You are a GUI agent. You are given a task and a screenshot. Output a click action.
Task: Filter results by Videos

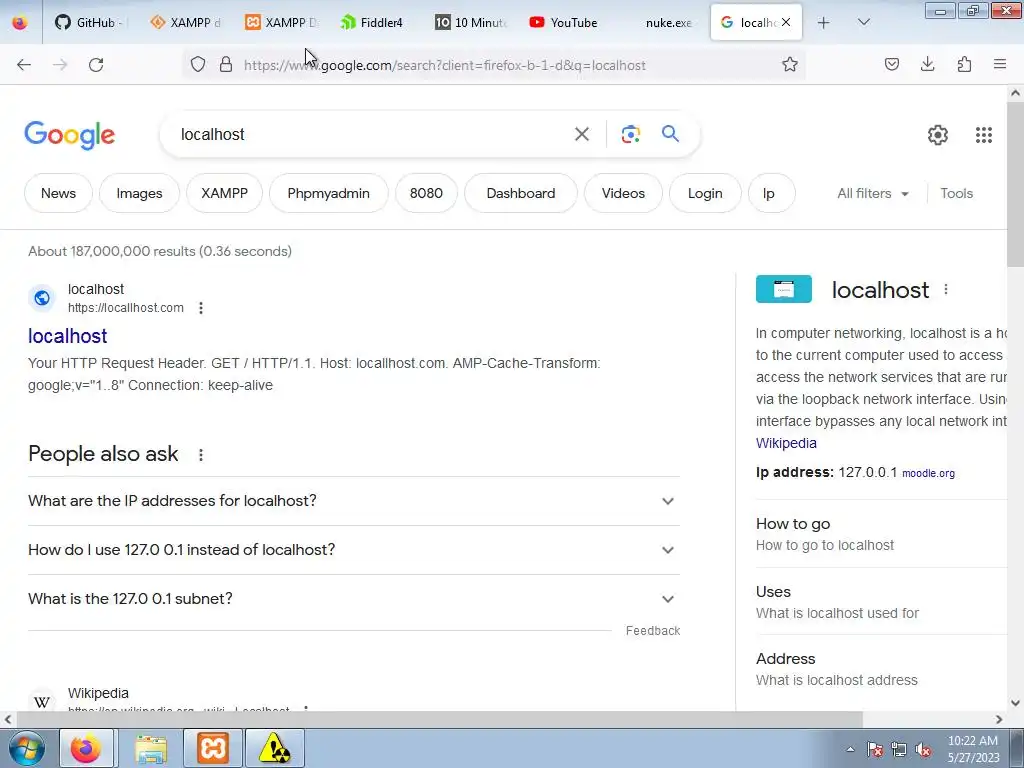point(623,193)
